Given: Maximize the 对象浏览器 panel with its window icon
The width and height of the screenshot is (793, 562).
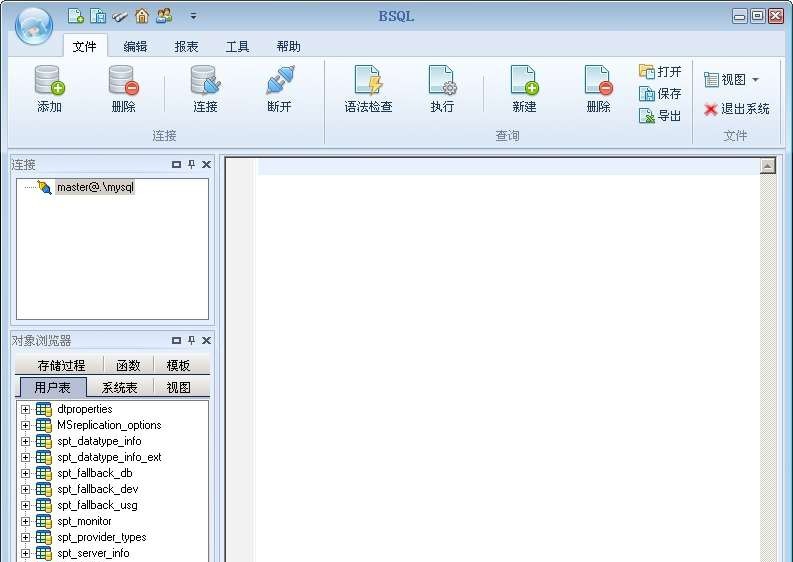Looking at the screenshot, I should (176, 340).
